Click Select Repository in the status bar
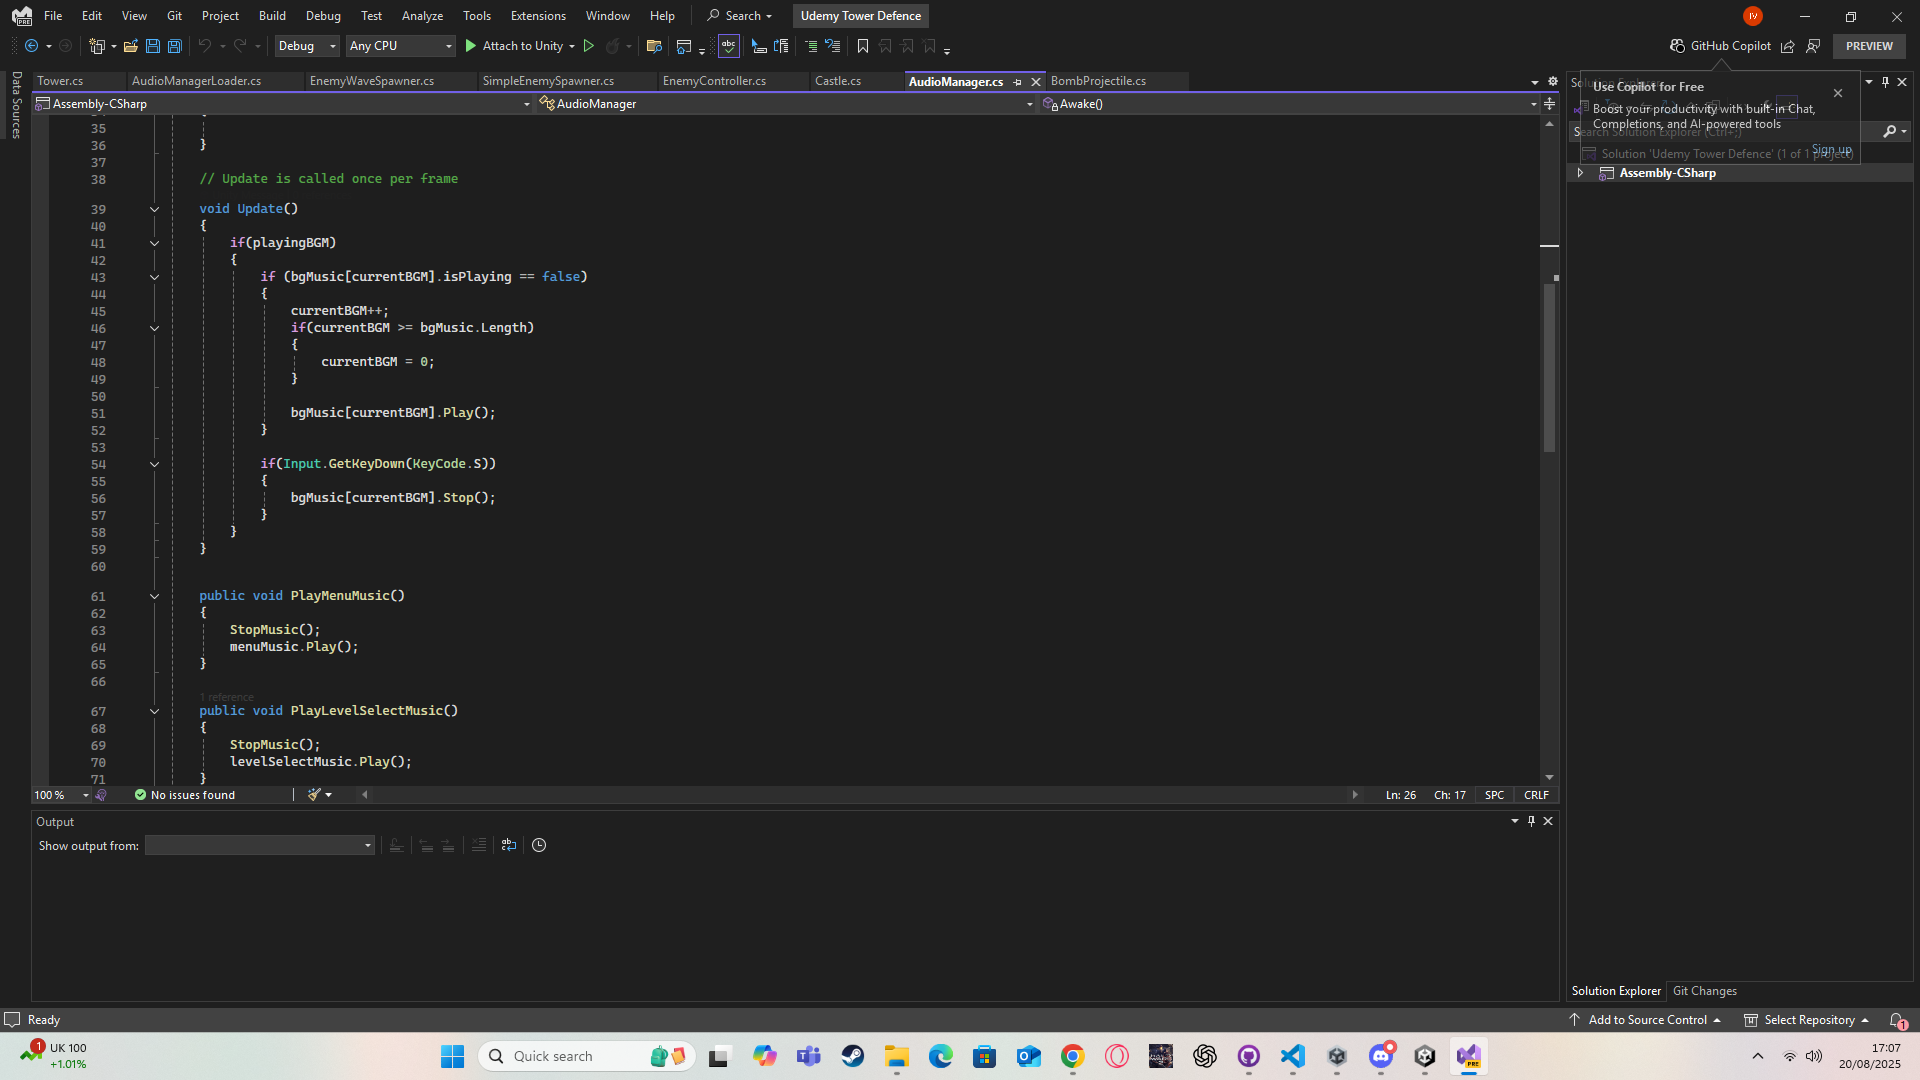This screenshot has width=1920, height=1080. point(1807,1020)
